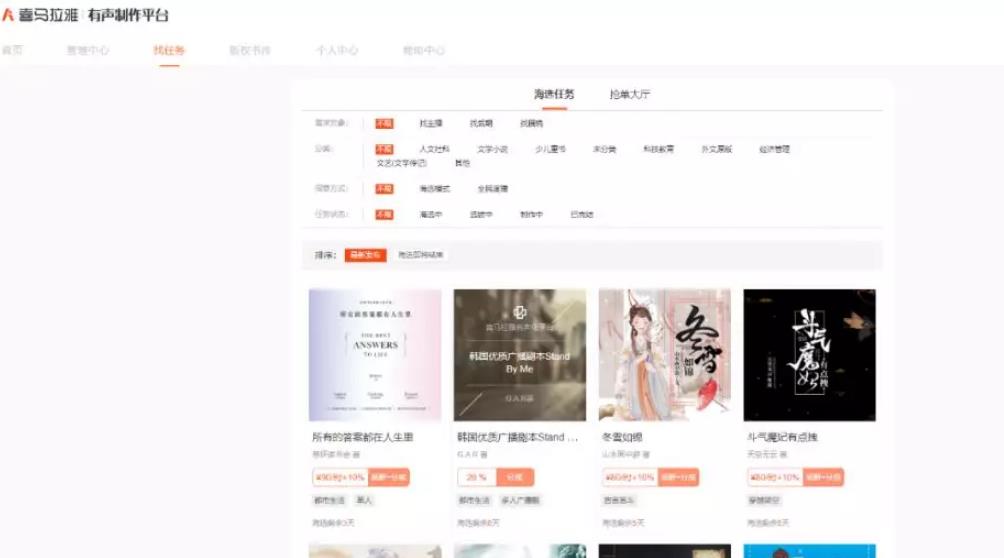Click the Ximalaya logo icon

(8, 15)
